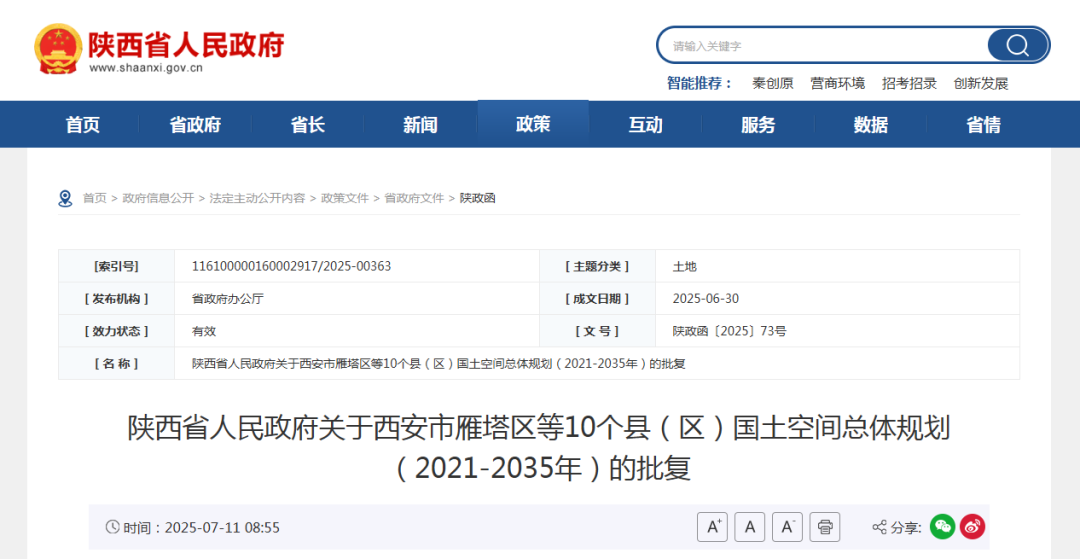Click the 文号 field label
1080x559 pixels.
coord(597,331)
